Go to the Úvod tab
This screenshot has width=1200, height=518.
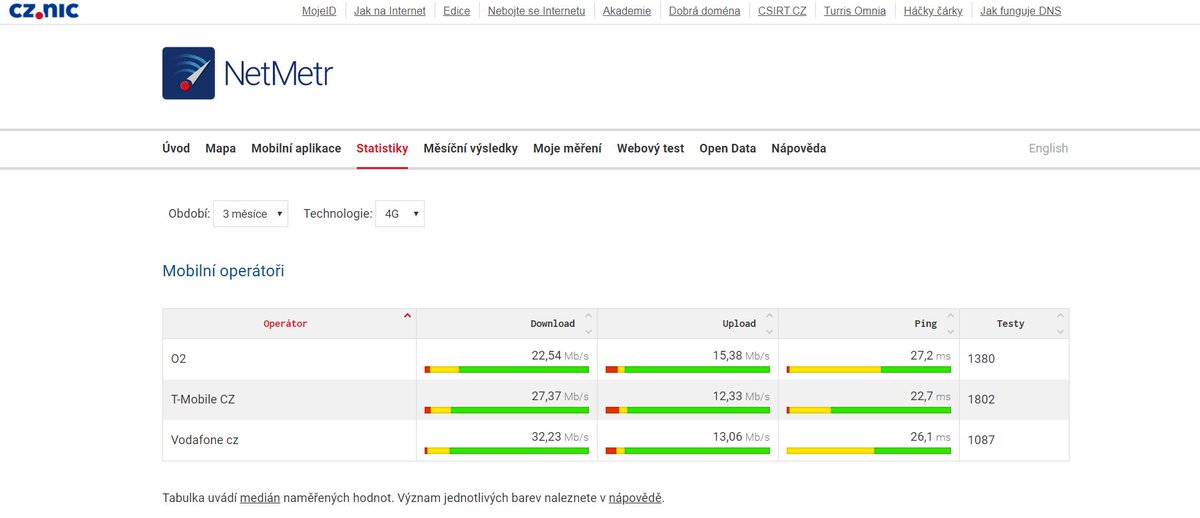point(176,148)
